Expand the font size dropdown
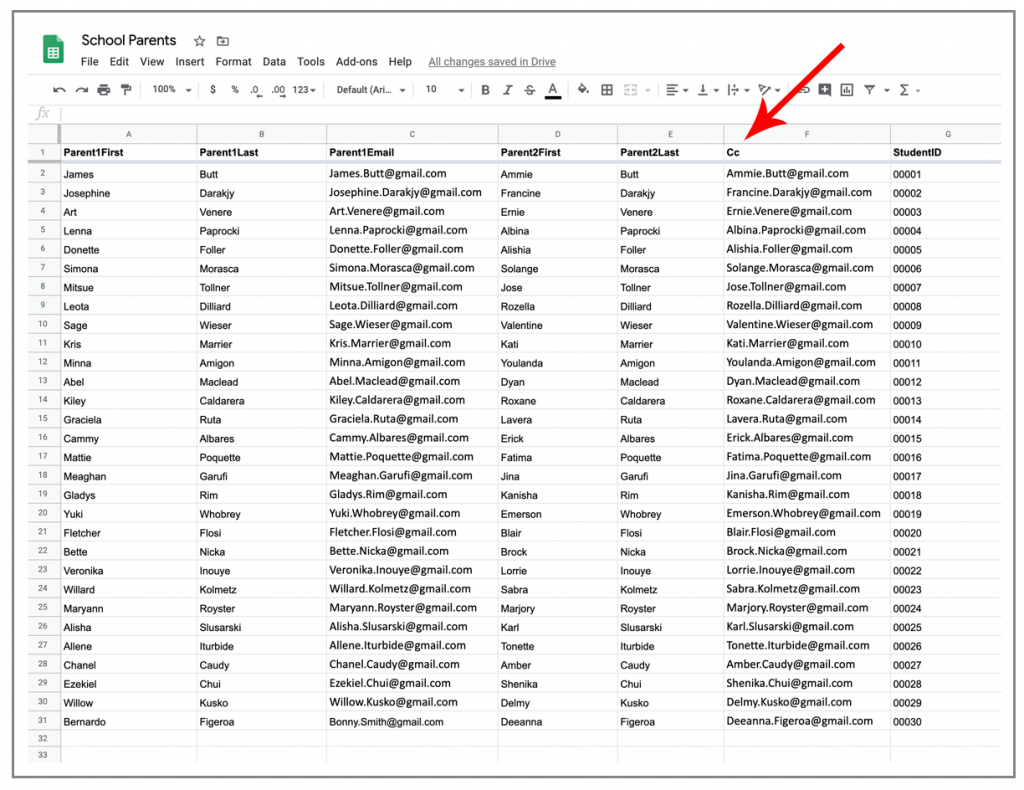The width and height of the screenshot is (1024, 790). click(x=440, y=89)
